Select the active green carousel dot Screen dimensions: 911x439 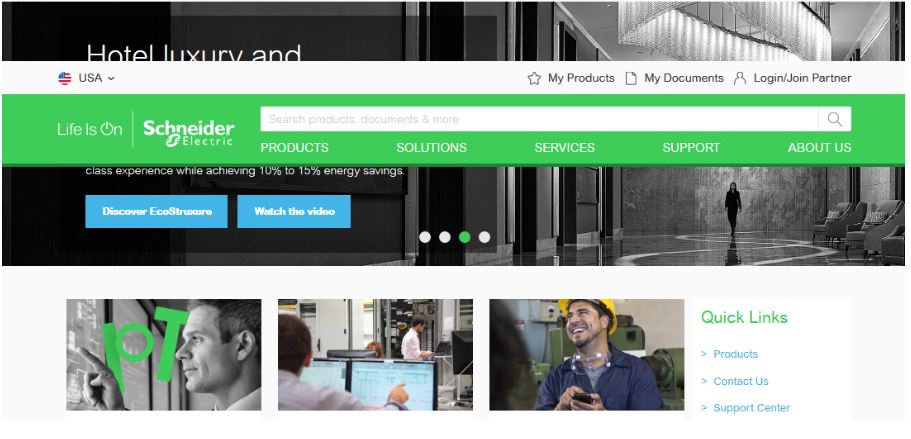pyautogui.click(x=464, y=237)
